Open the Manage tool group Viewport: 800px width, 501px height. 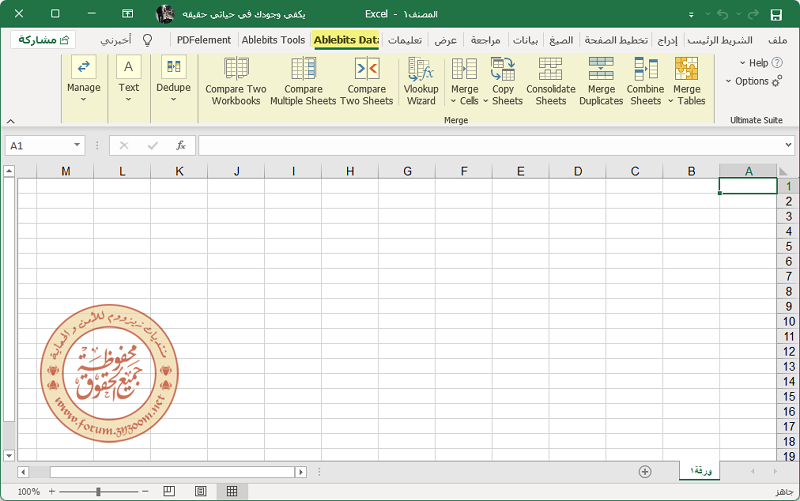[84, 79]
